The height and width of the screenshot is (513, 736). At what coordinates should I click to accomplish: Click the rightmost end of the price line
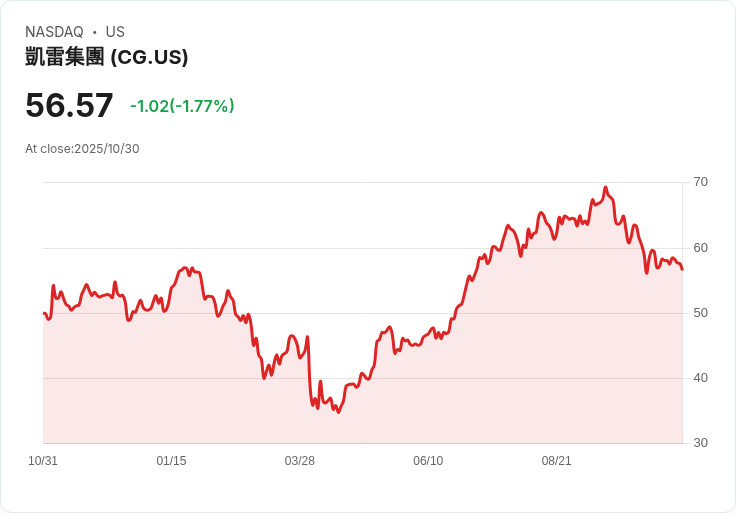(x=682, y=269)
